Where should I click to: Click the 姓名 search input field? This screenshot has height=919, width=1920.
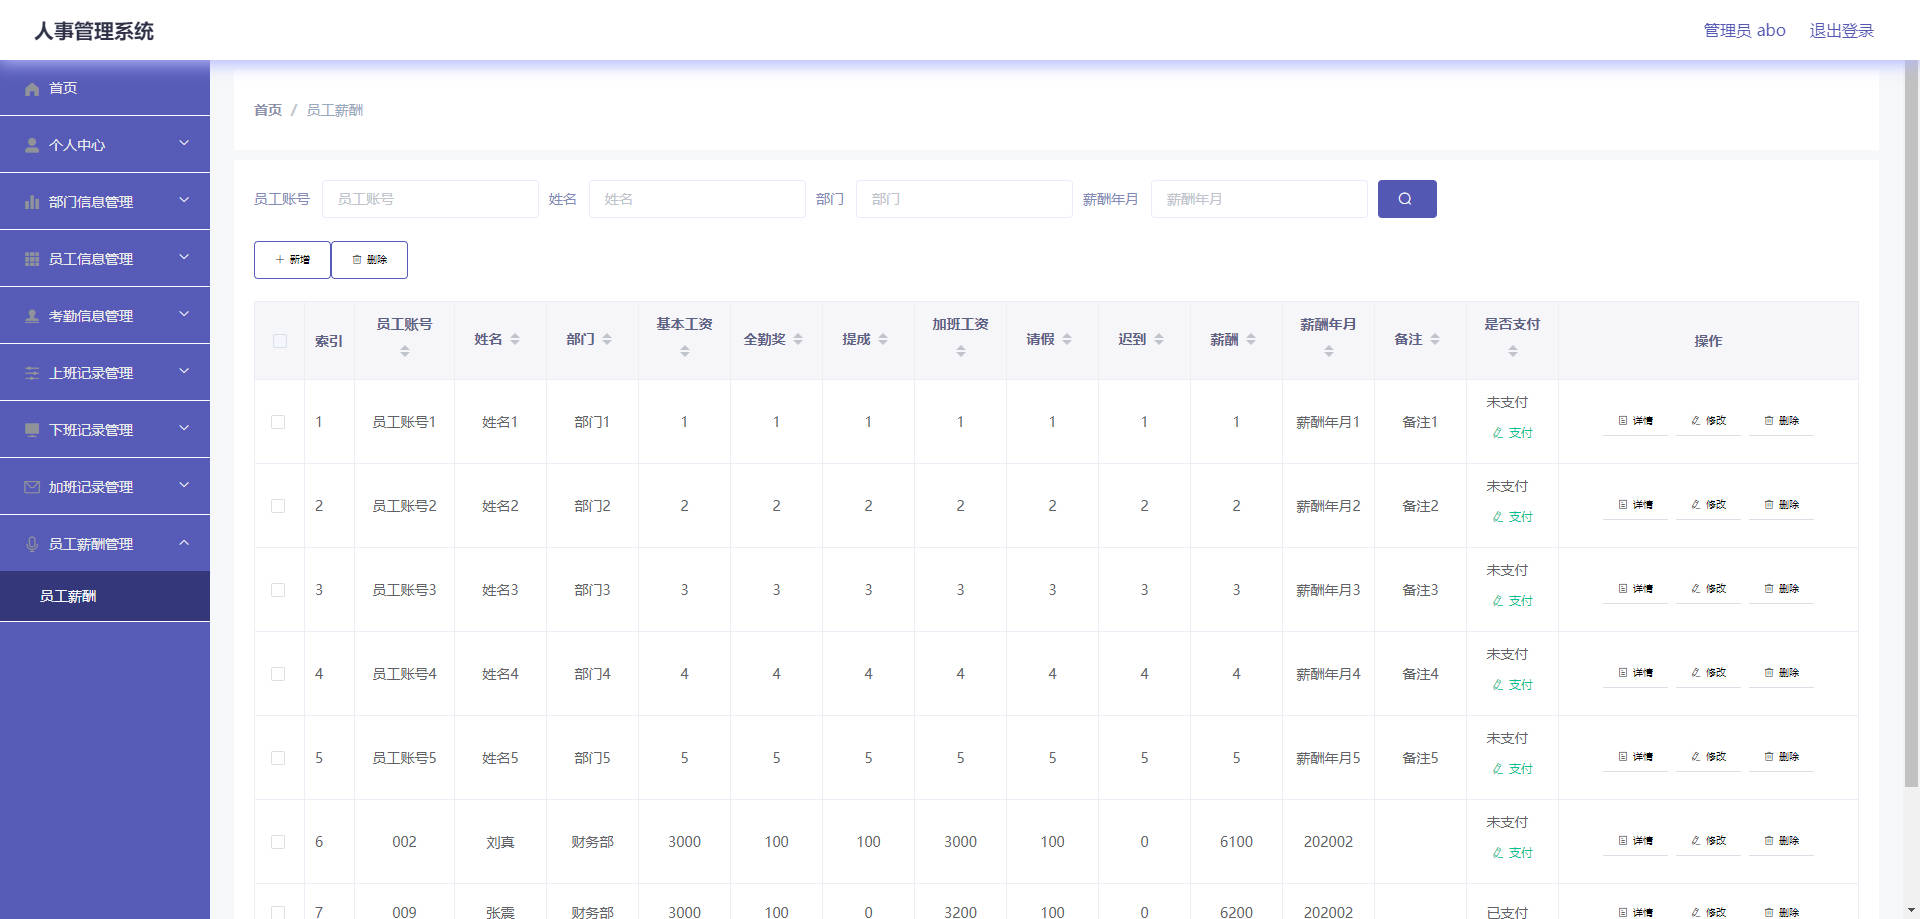[697, 199]
